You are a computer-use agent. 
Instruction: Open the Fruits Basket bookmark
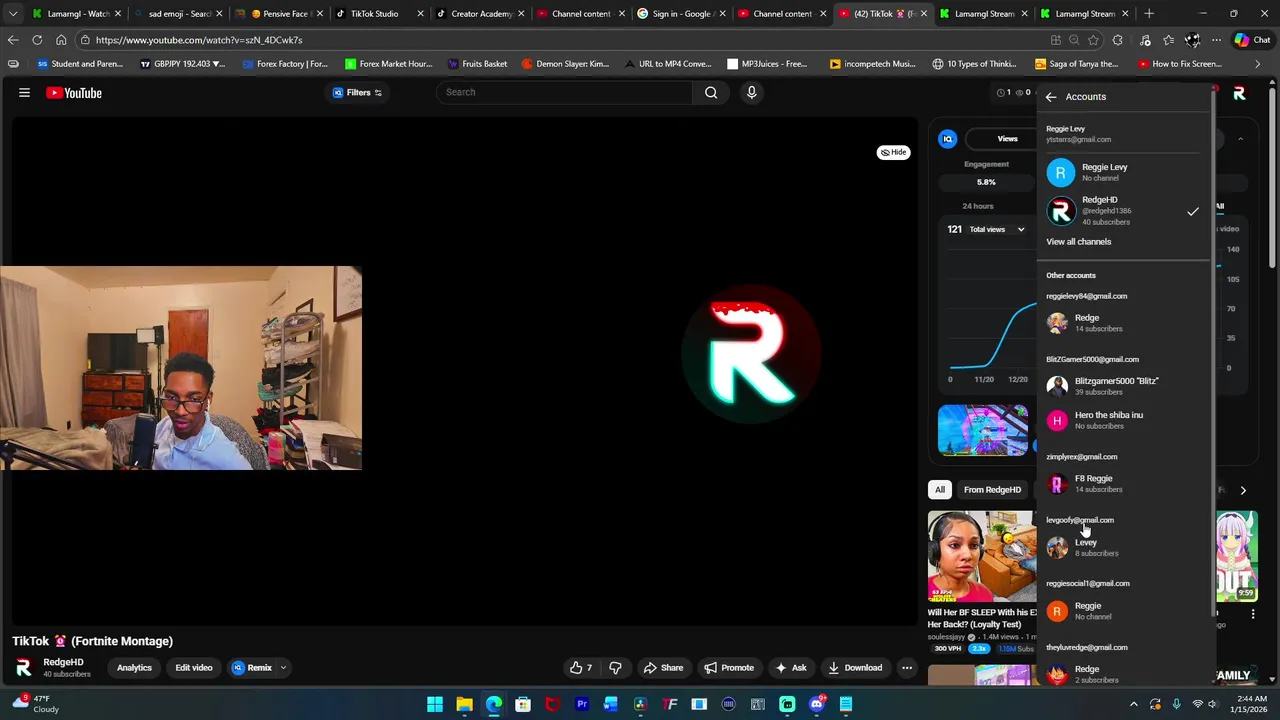[478, 64]
